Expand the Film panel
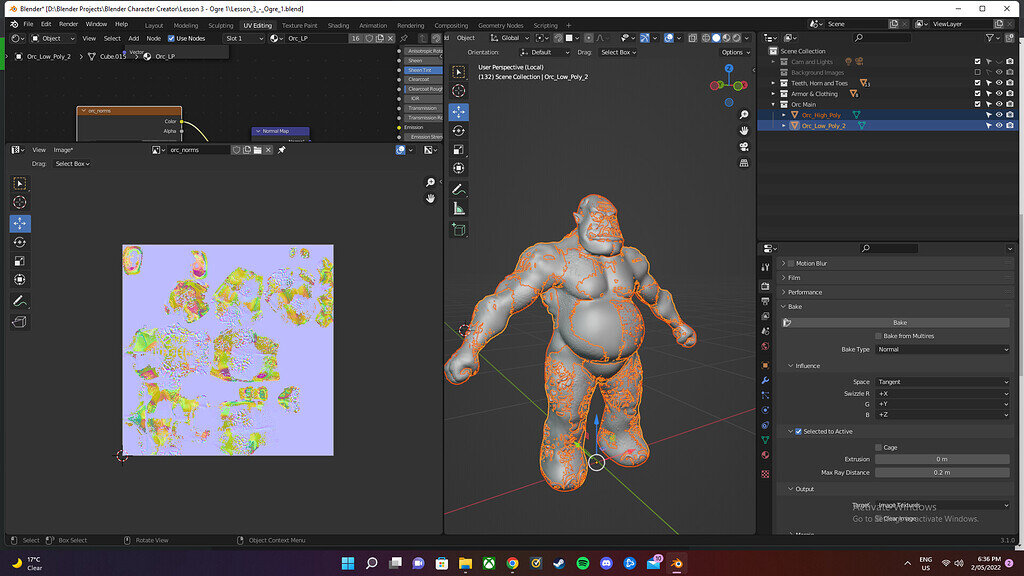Screen dimensions: 1024x576 (x=794, y=278)
